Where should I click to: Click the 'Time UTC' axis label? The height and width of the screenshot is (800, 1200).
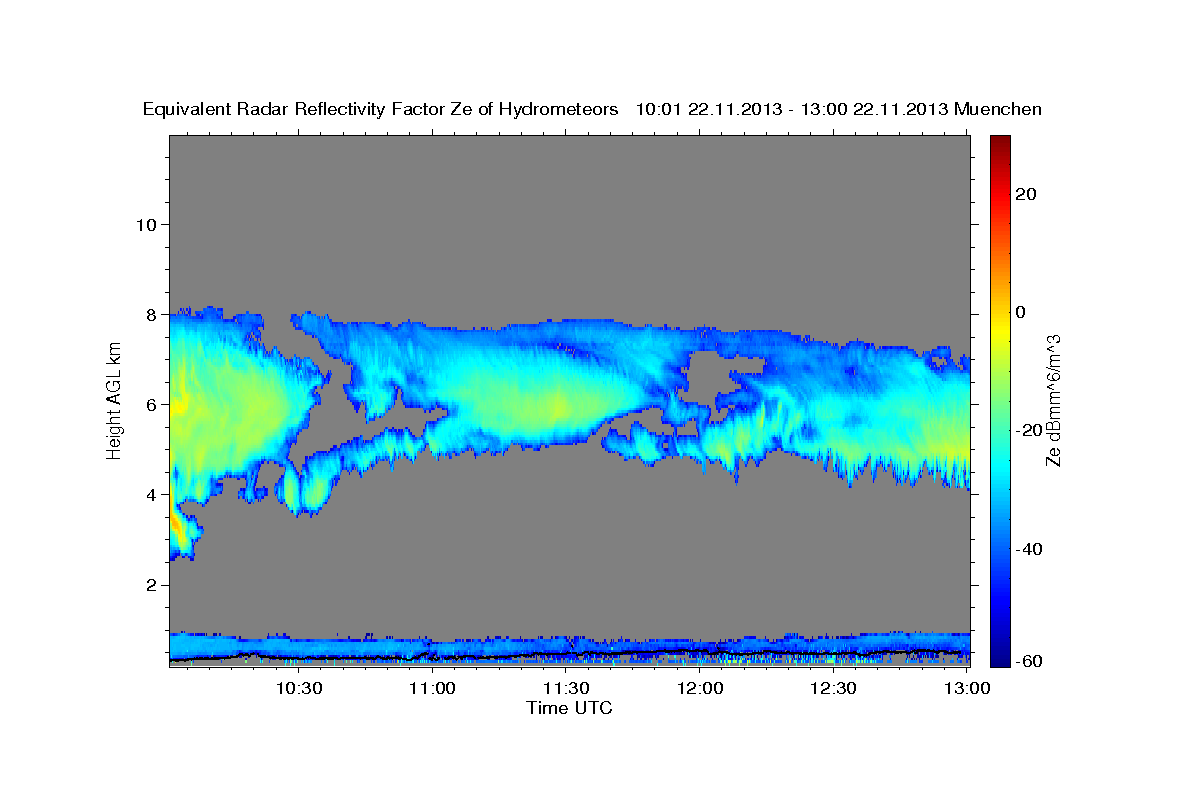point(569,708)
